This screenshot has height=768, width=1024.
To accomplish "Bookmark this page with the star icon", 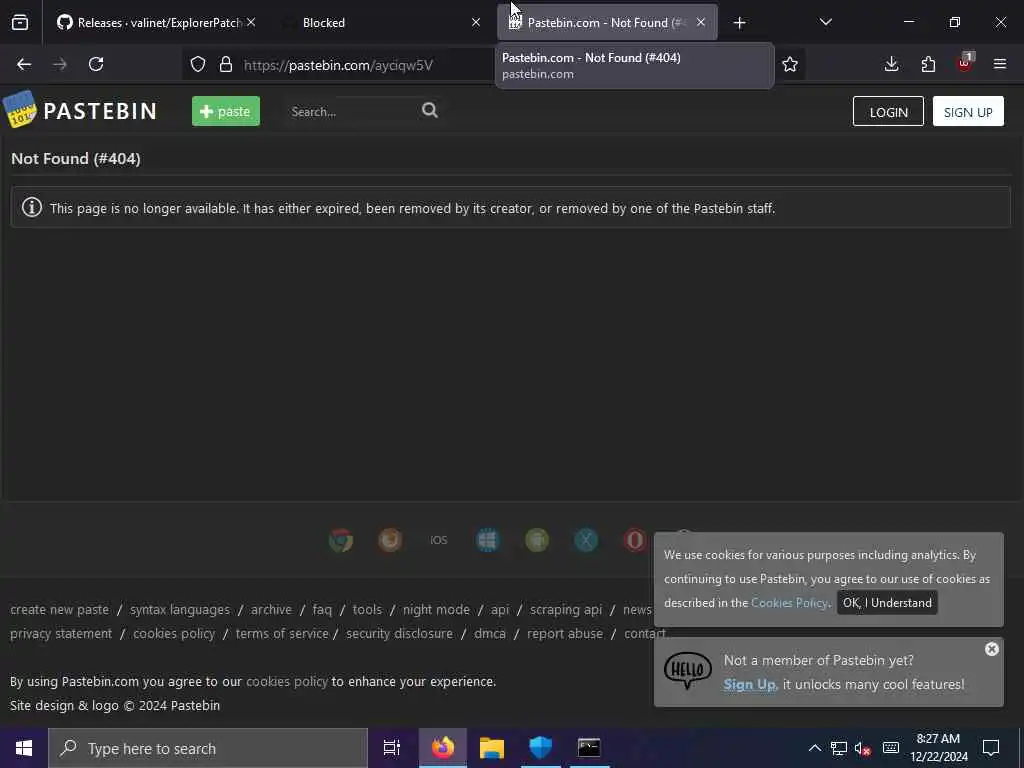I will coord(790,64).
